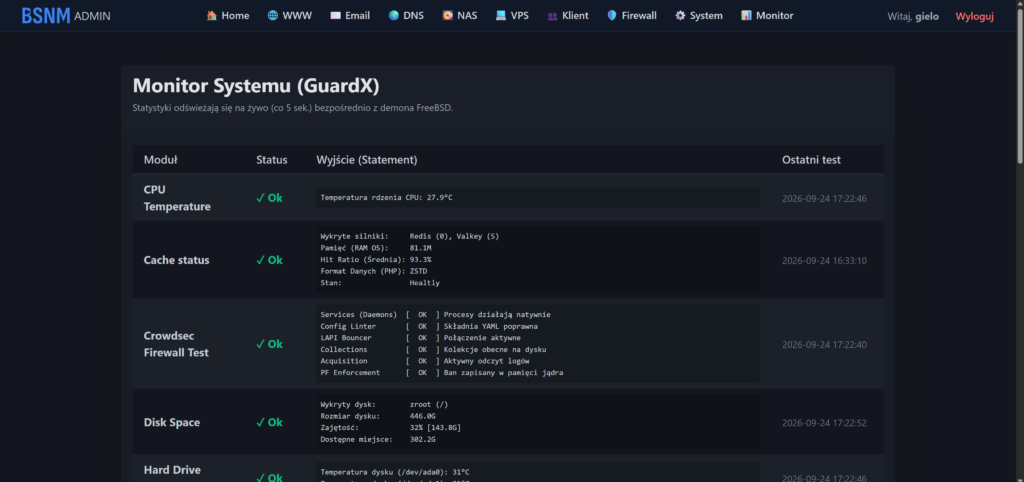Screen dimensions: 1024x482
Task: Open the System menu item
Action: click(699, 16)
